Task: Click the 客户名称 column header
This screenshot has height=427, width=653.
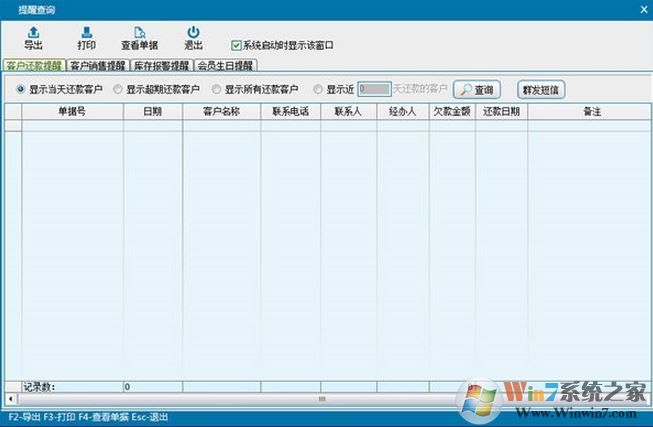Action: pos(222,112)
